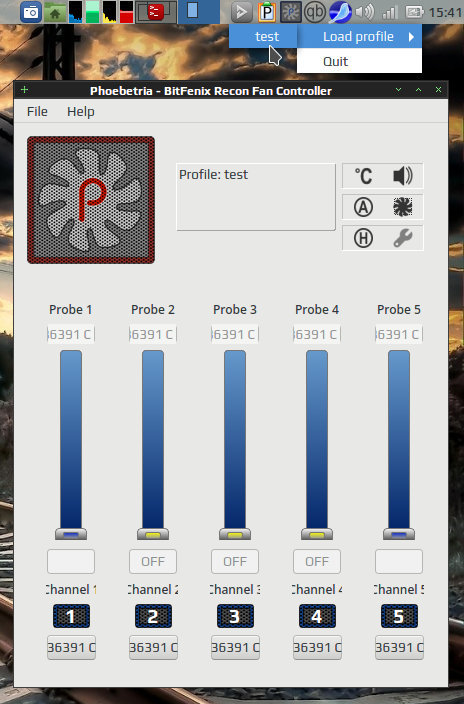Click the home folder icon in panel
Viewport: 464px width, 704px height.
[x=55, y=12]
